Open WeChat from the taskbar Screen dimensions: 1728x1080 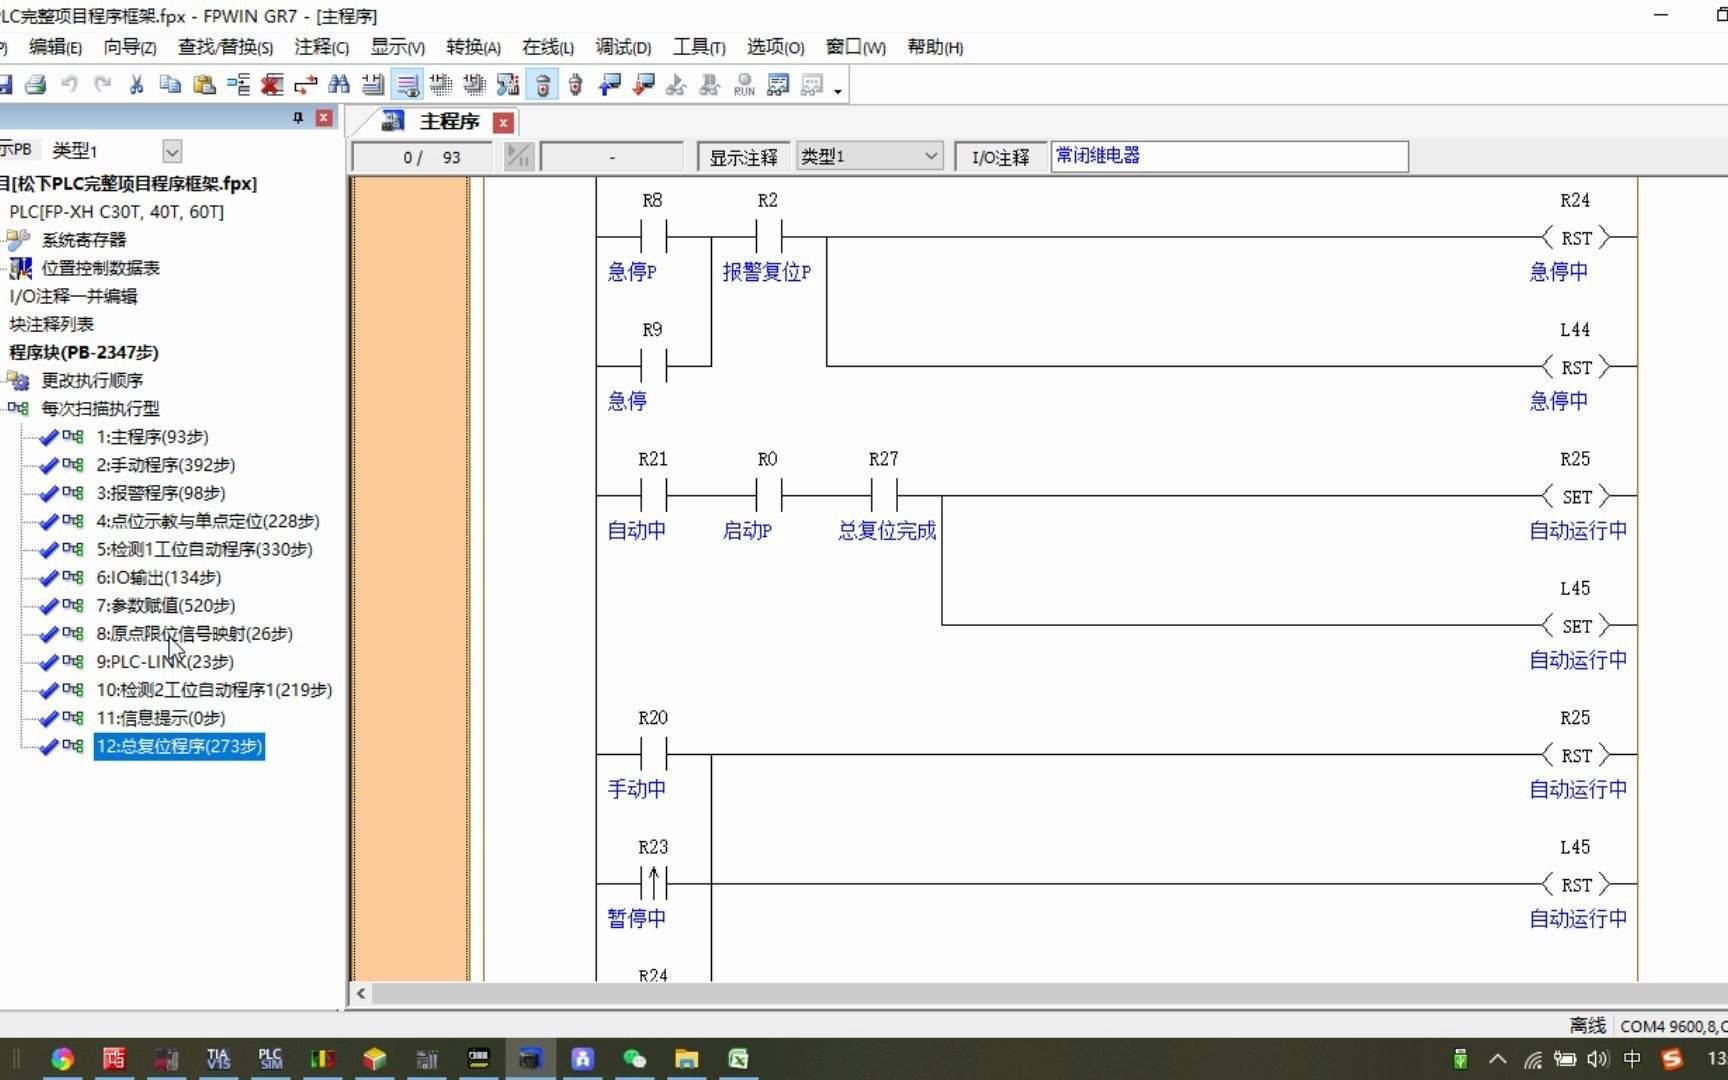pos(634,1059)
